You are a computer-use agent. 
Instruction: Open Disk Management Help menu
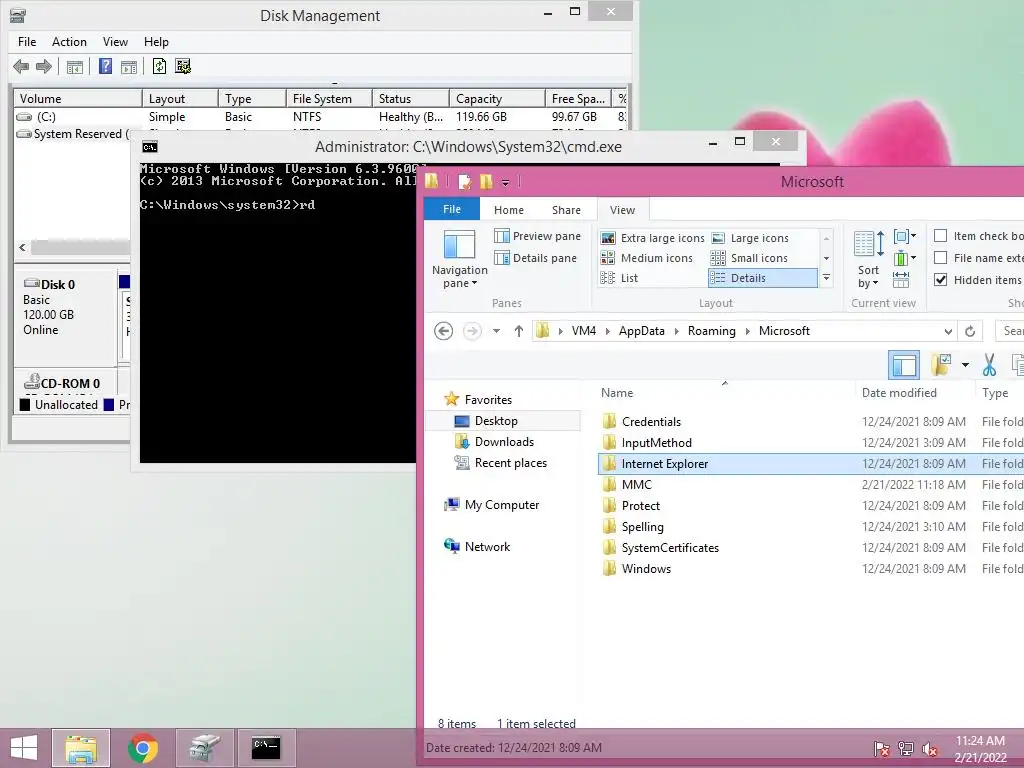point(156,42)
